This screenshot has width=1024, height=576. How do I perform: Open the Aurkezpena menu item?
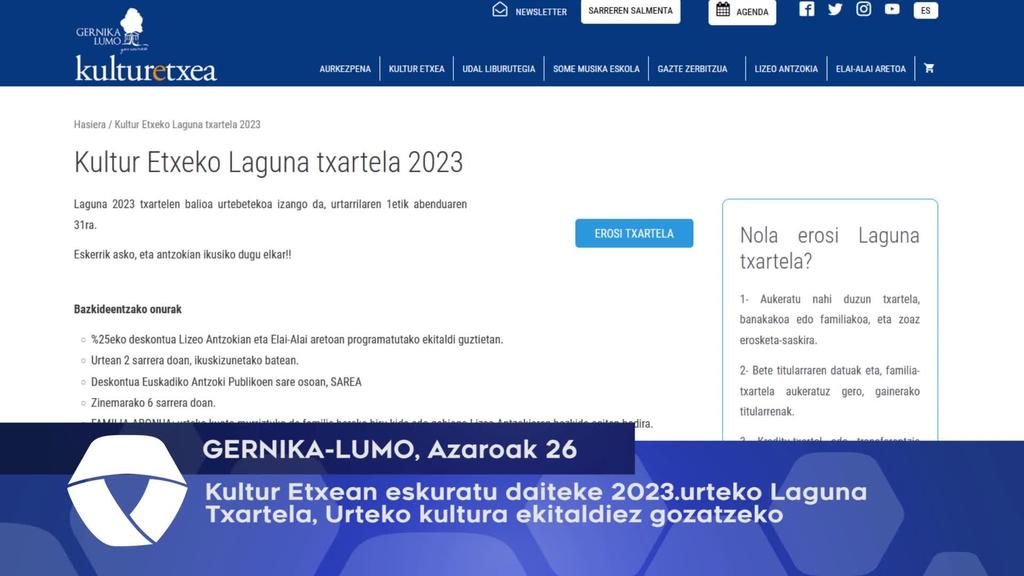pyautogui.click(x=345, y=69)
